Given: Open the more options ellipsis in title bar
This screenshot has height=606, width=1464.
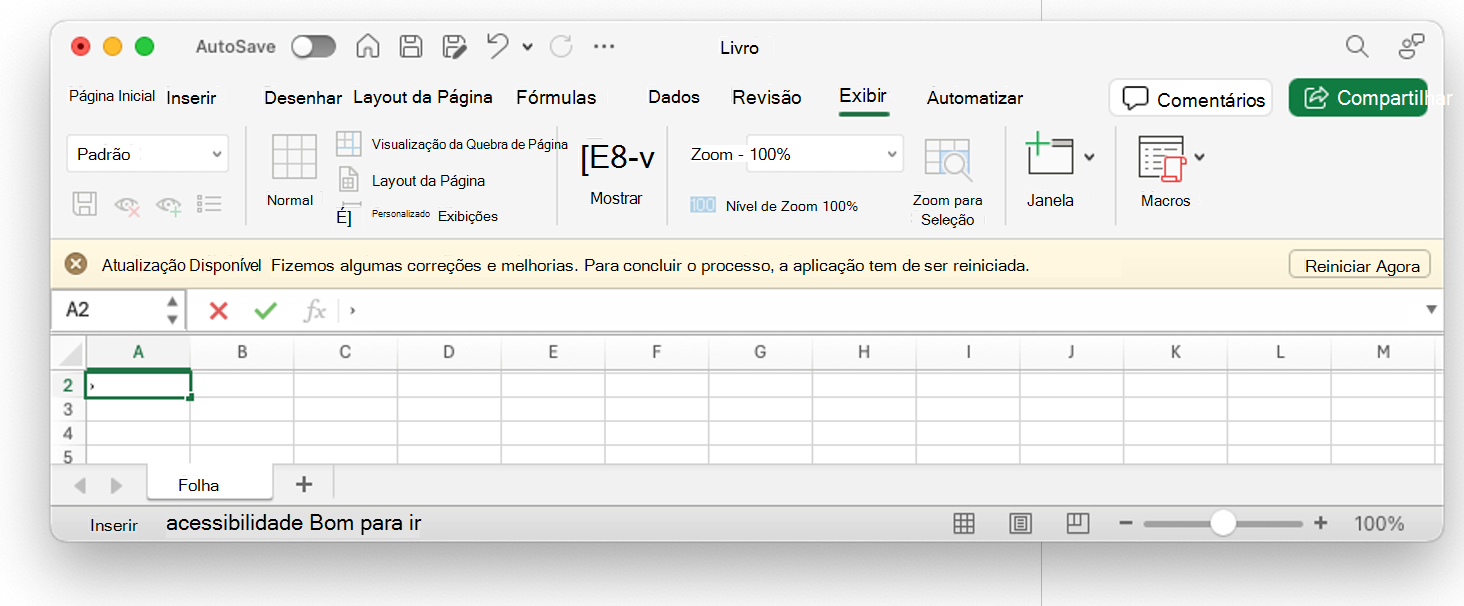Looking at the screenshot, I should [604, 46].
